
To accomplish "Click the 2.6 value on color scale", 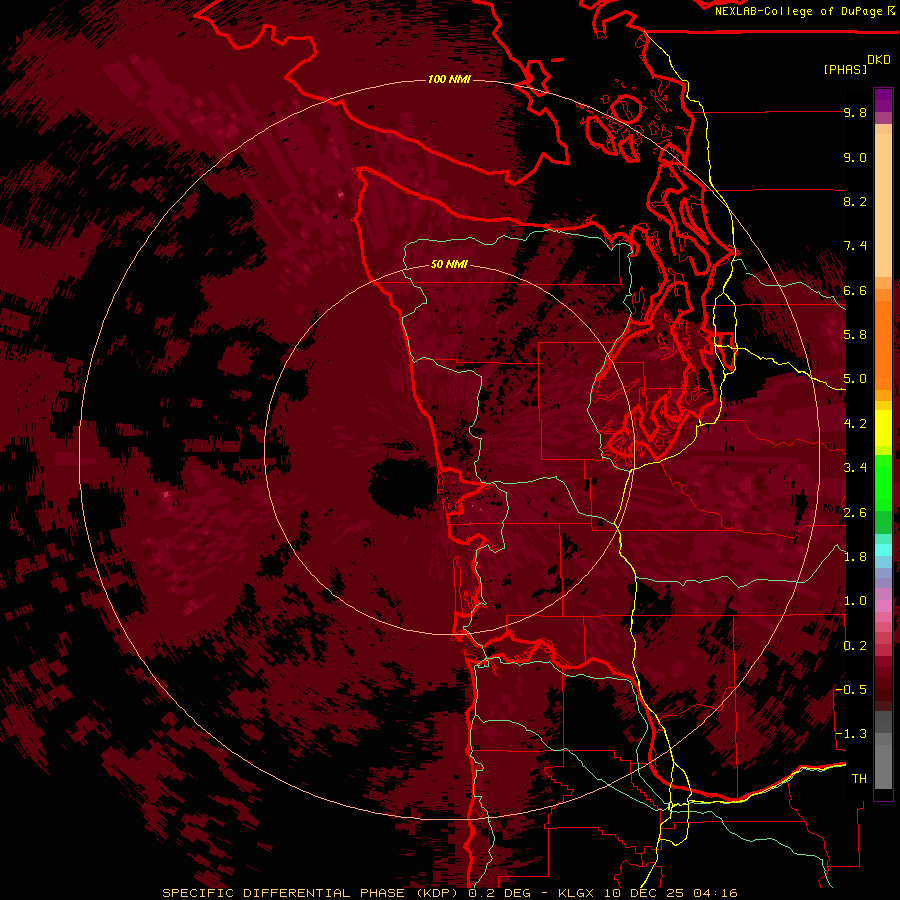I will 855,513.
